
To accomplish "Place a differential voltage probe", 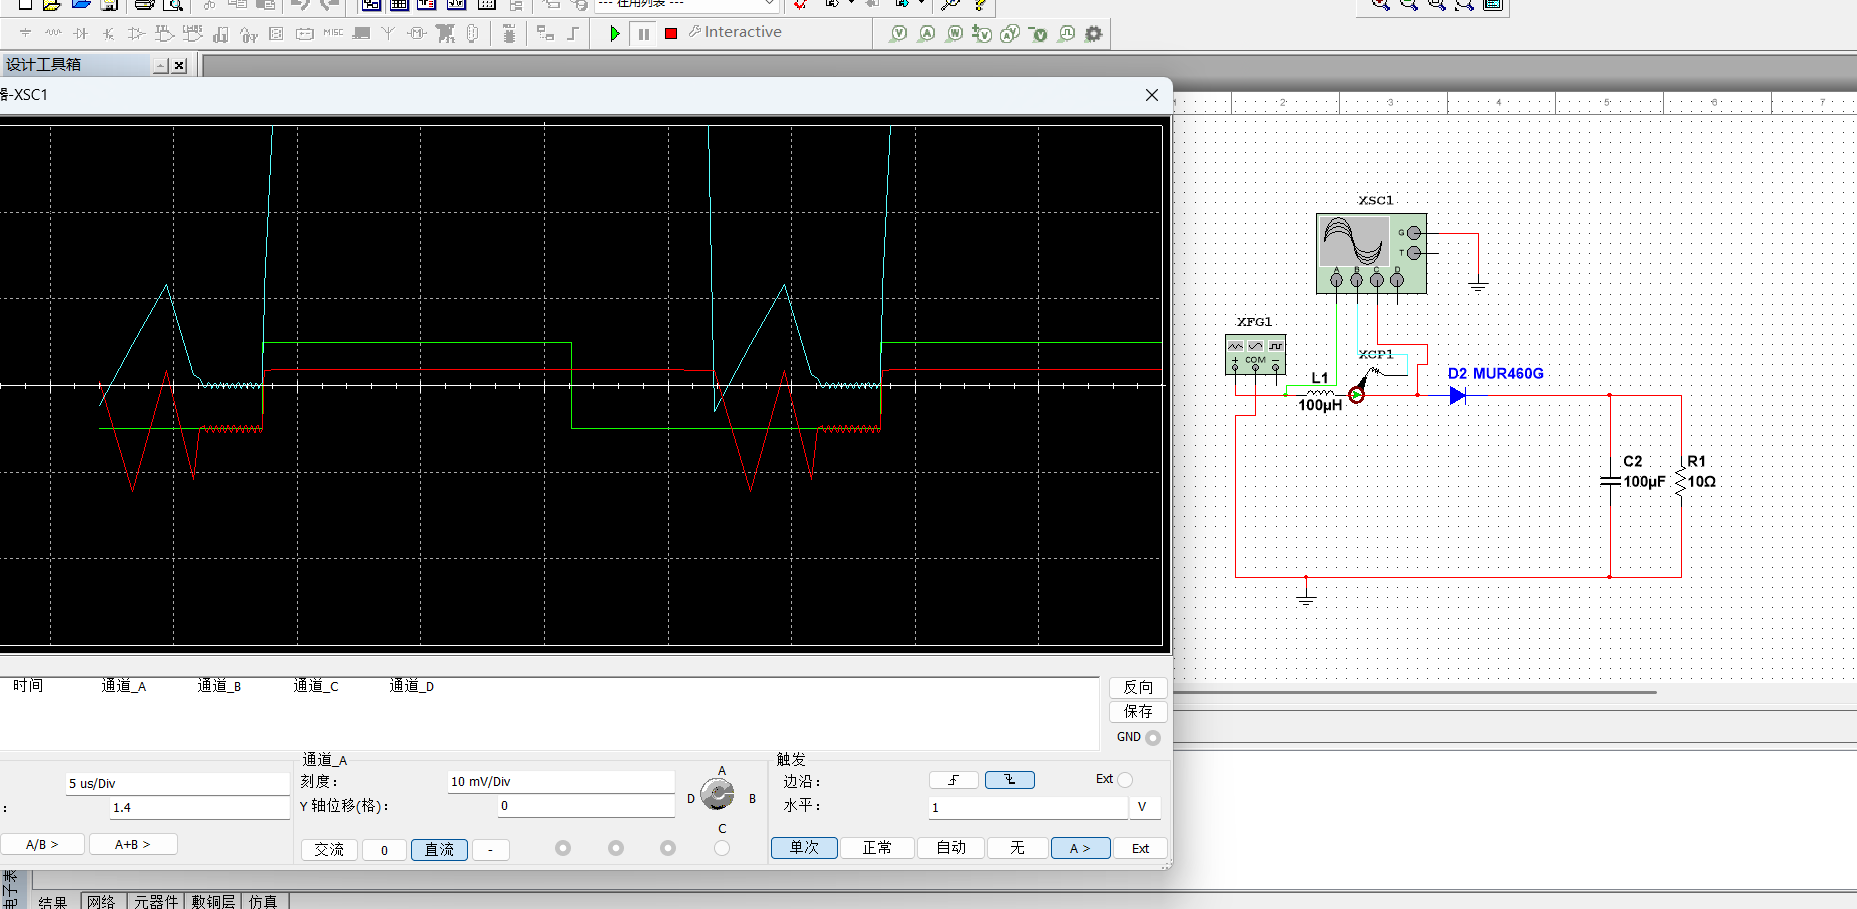I will pos(982,33).
